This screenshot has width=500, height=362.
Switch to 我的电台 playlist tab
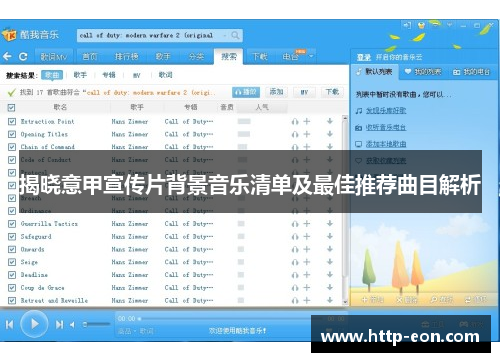(471, 72)
